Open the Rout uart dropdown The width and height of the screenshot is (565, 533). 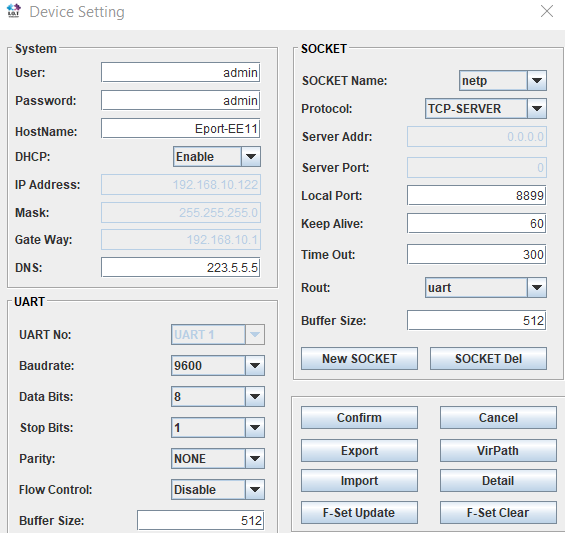(486, 287)
